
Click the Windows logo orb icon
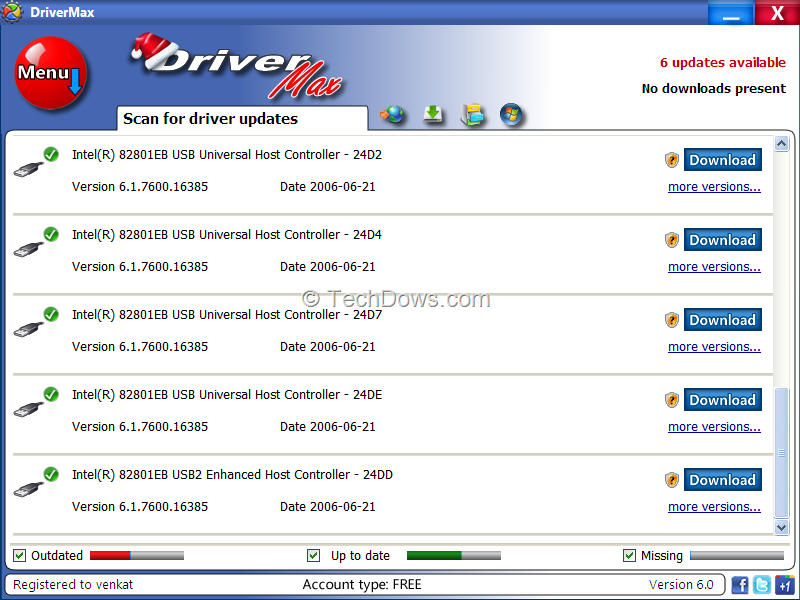click(x=511, y=114)
